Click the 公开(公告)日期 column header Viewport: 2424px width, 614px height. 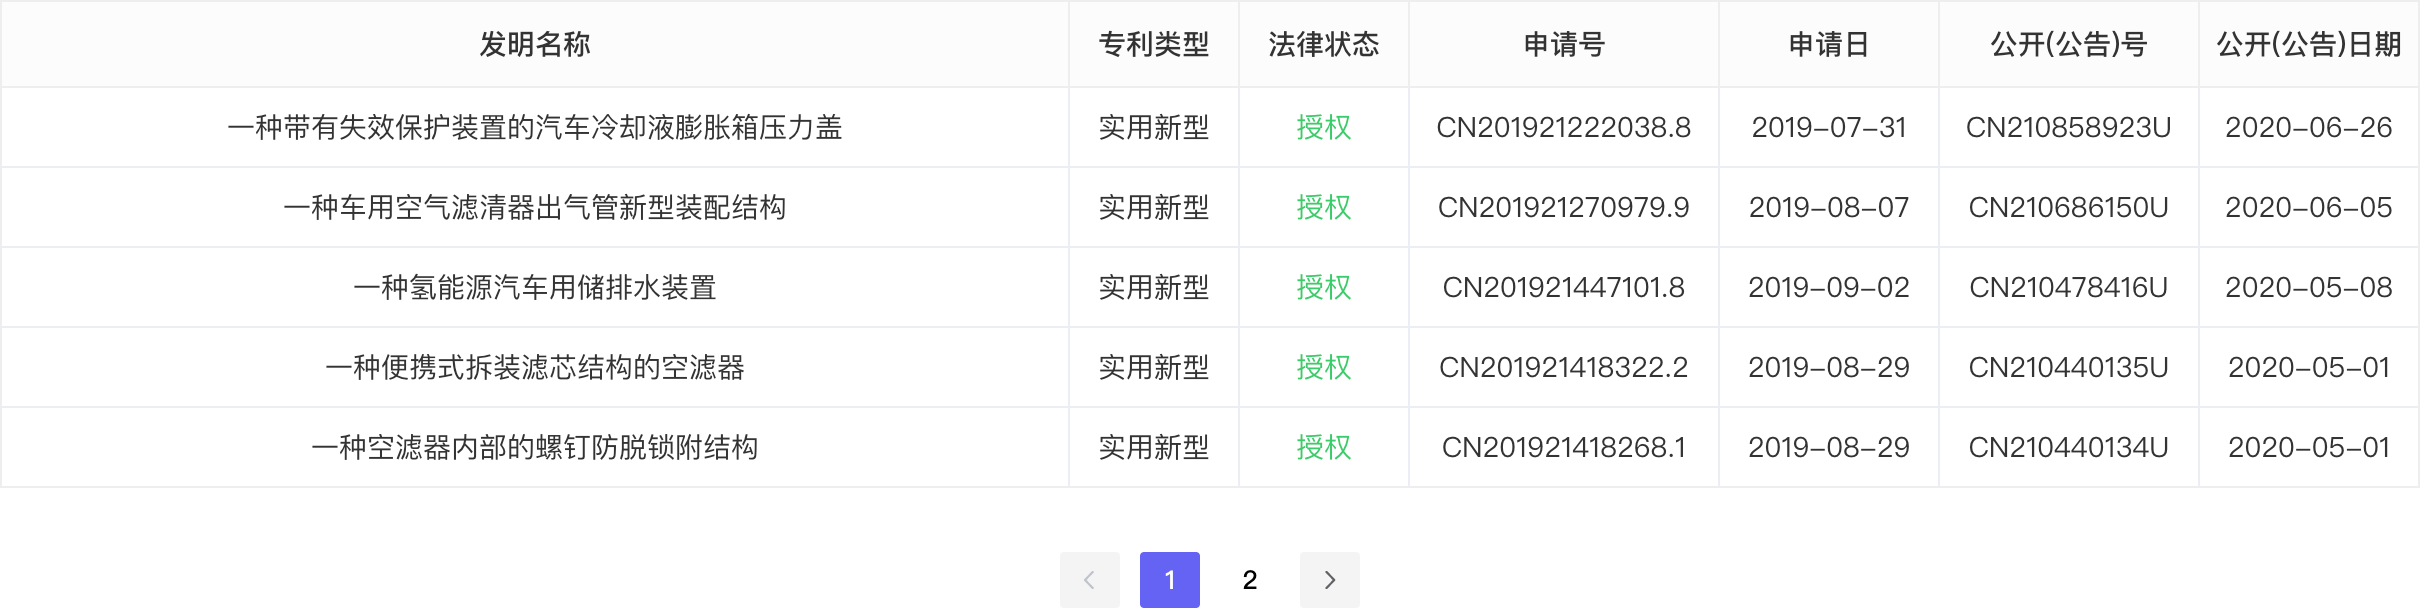(x=2308, y=44)
